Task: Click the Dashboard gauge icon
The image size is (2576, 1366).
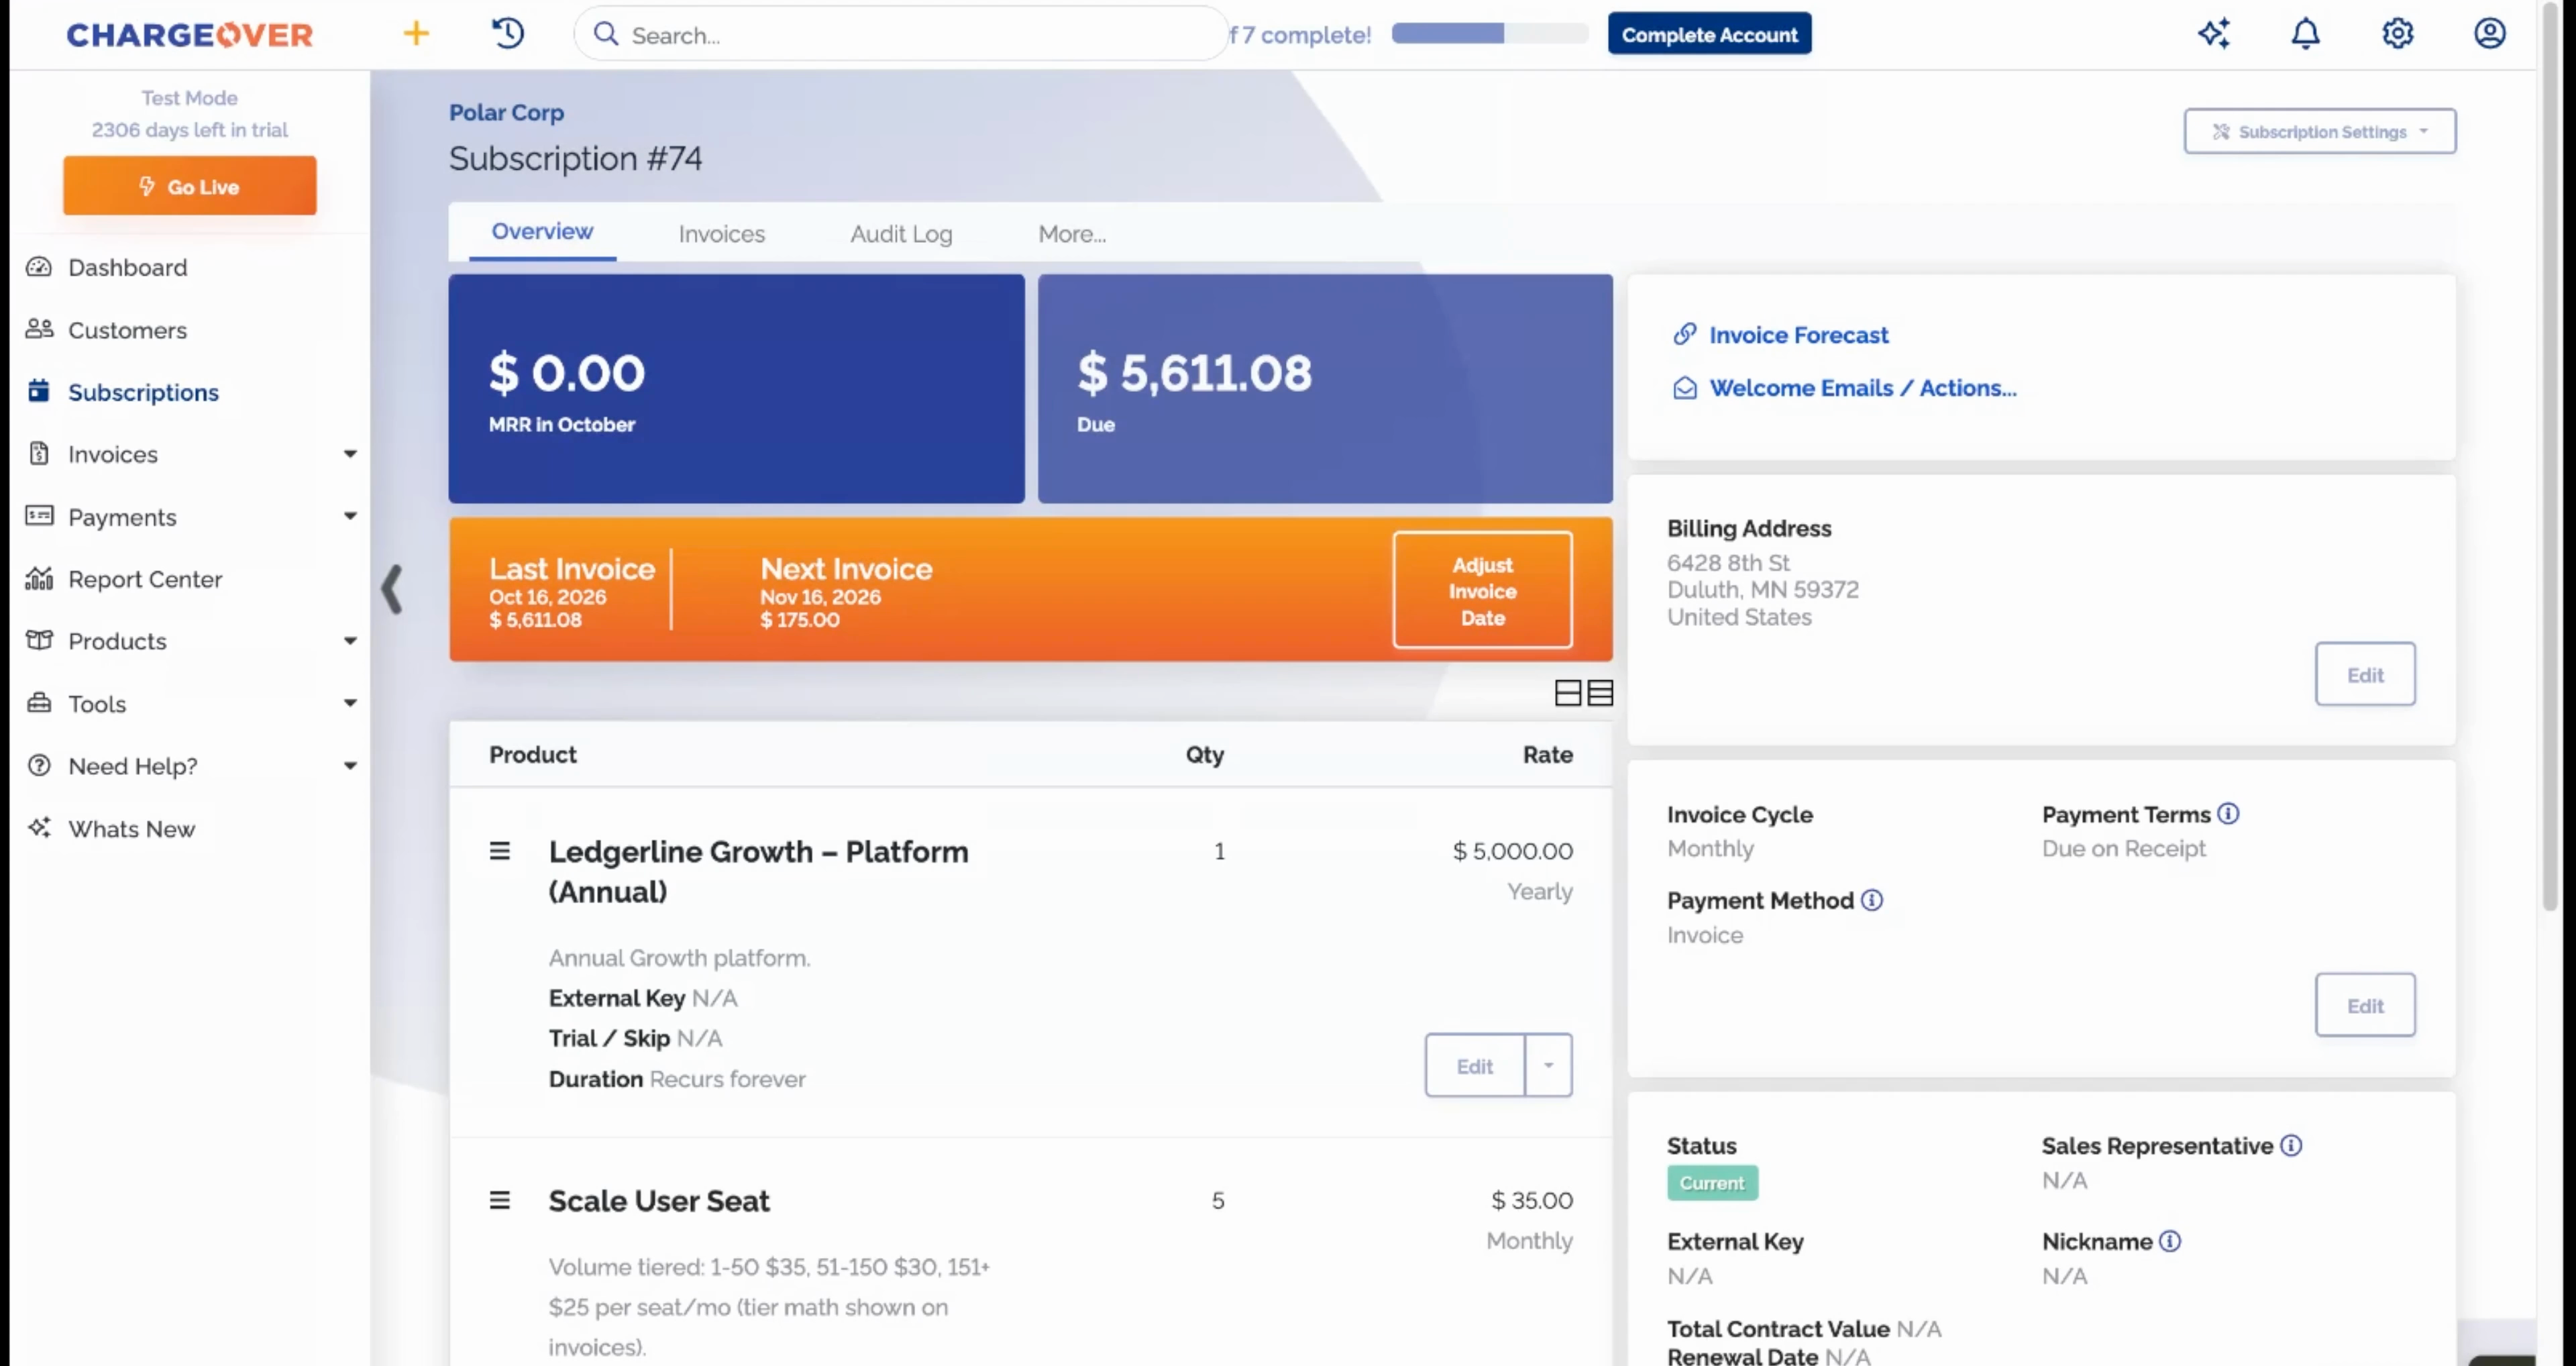Action: click(39, 267)
